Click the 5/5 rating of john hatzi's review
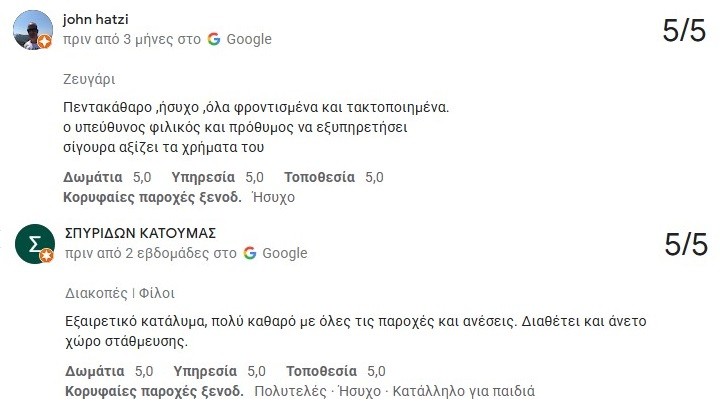This screenshot has height=412, width=720. coord(684,30)
